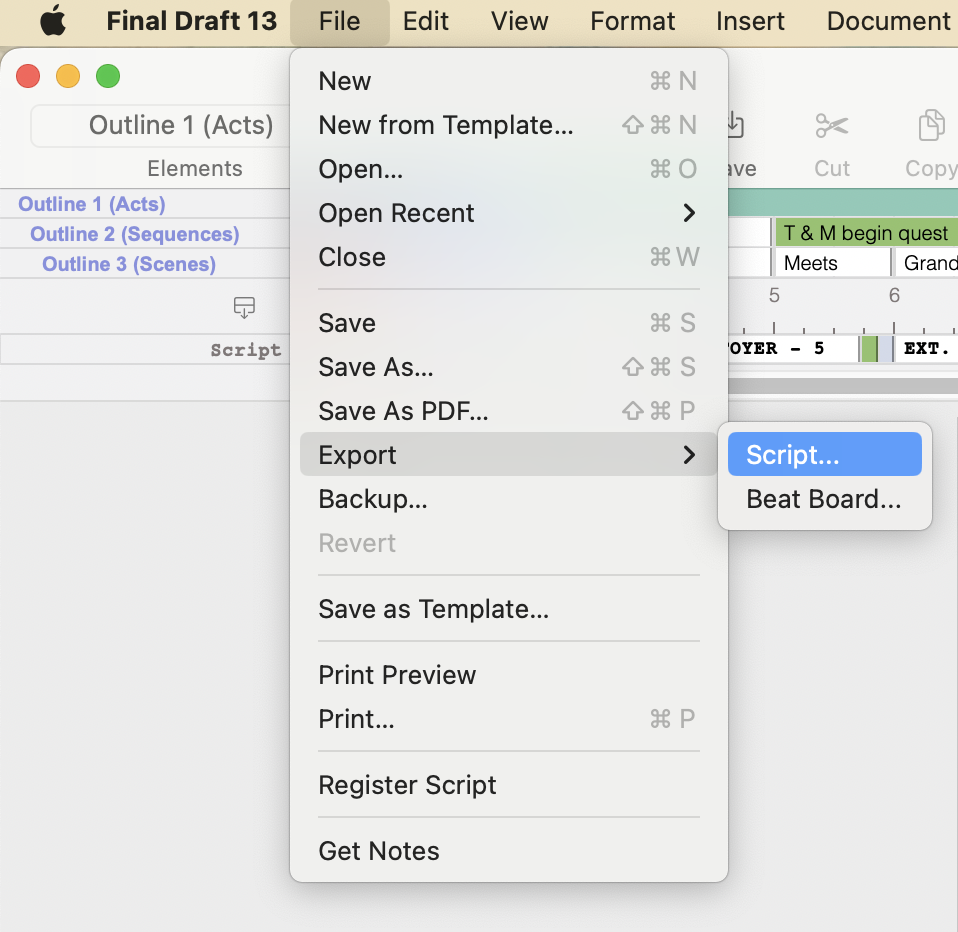Expand the Open Recent submenu arrow

tap(688, 213)
